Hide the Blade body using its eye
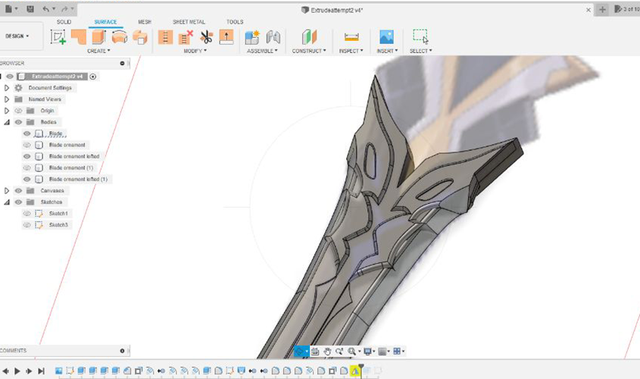Image resolution: width=640 pixels, height=379 pixels. (x=27, y=133)
